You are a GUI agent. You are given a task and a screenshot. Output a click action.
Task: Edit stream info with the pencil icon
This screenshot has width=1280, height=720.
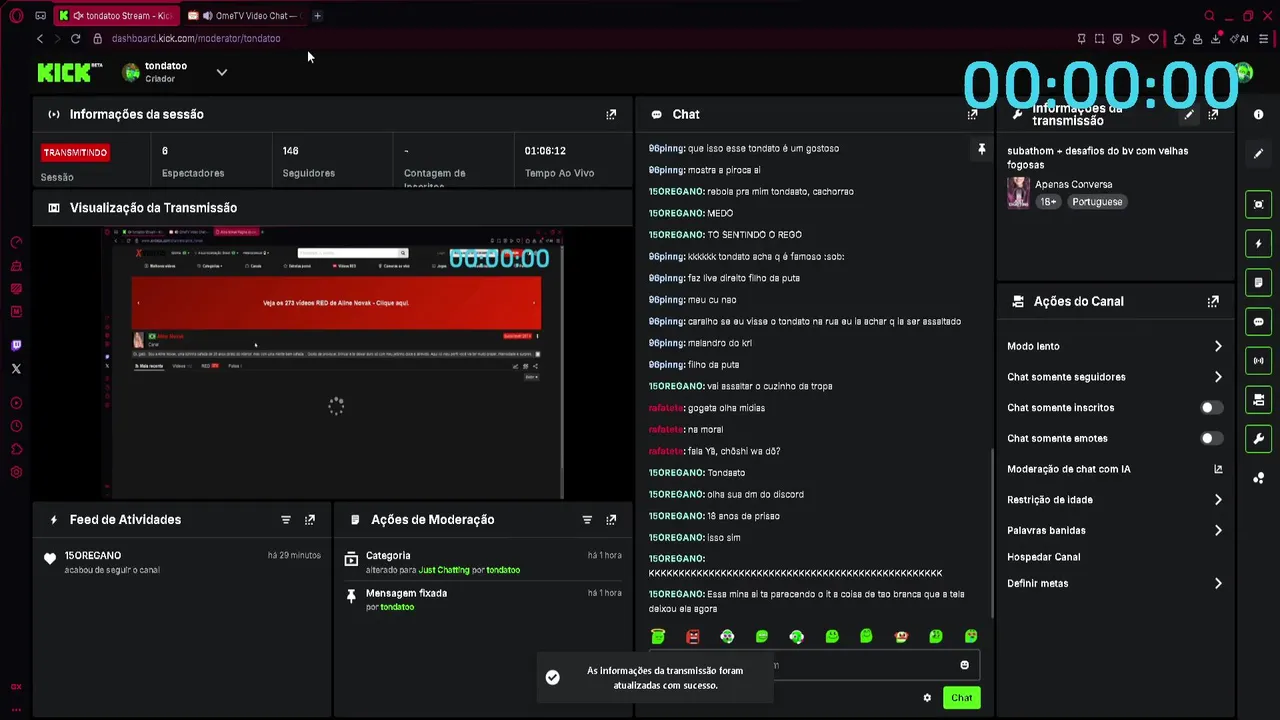point(1189,115)
